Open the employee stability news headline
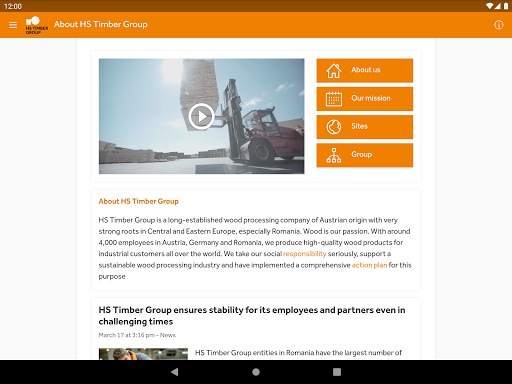 pyautogui.click(x=252, y=316)
